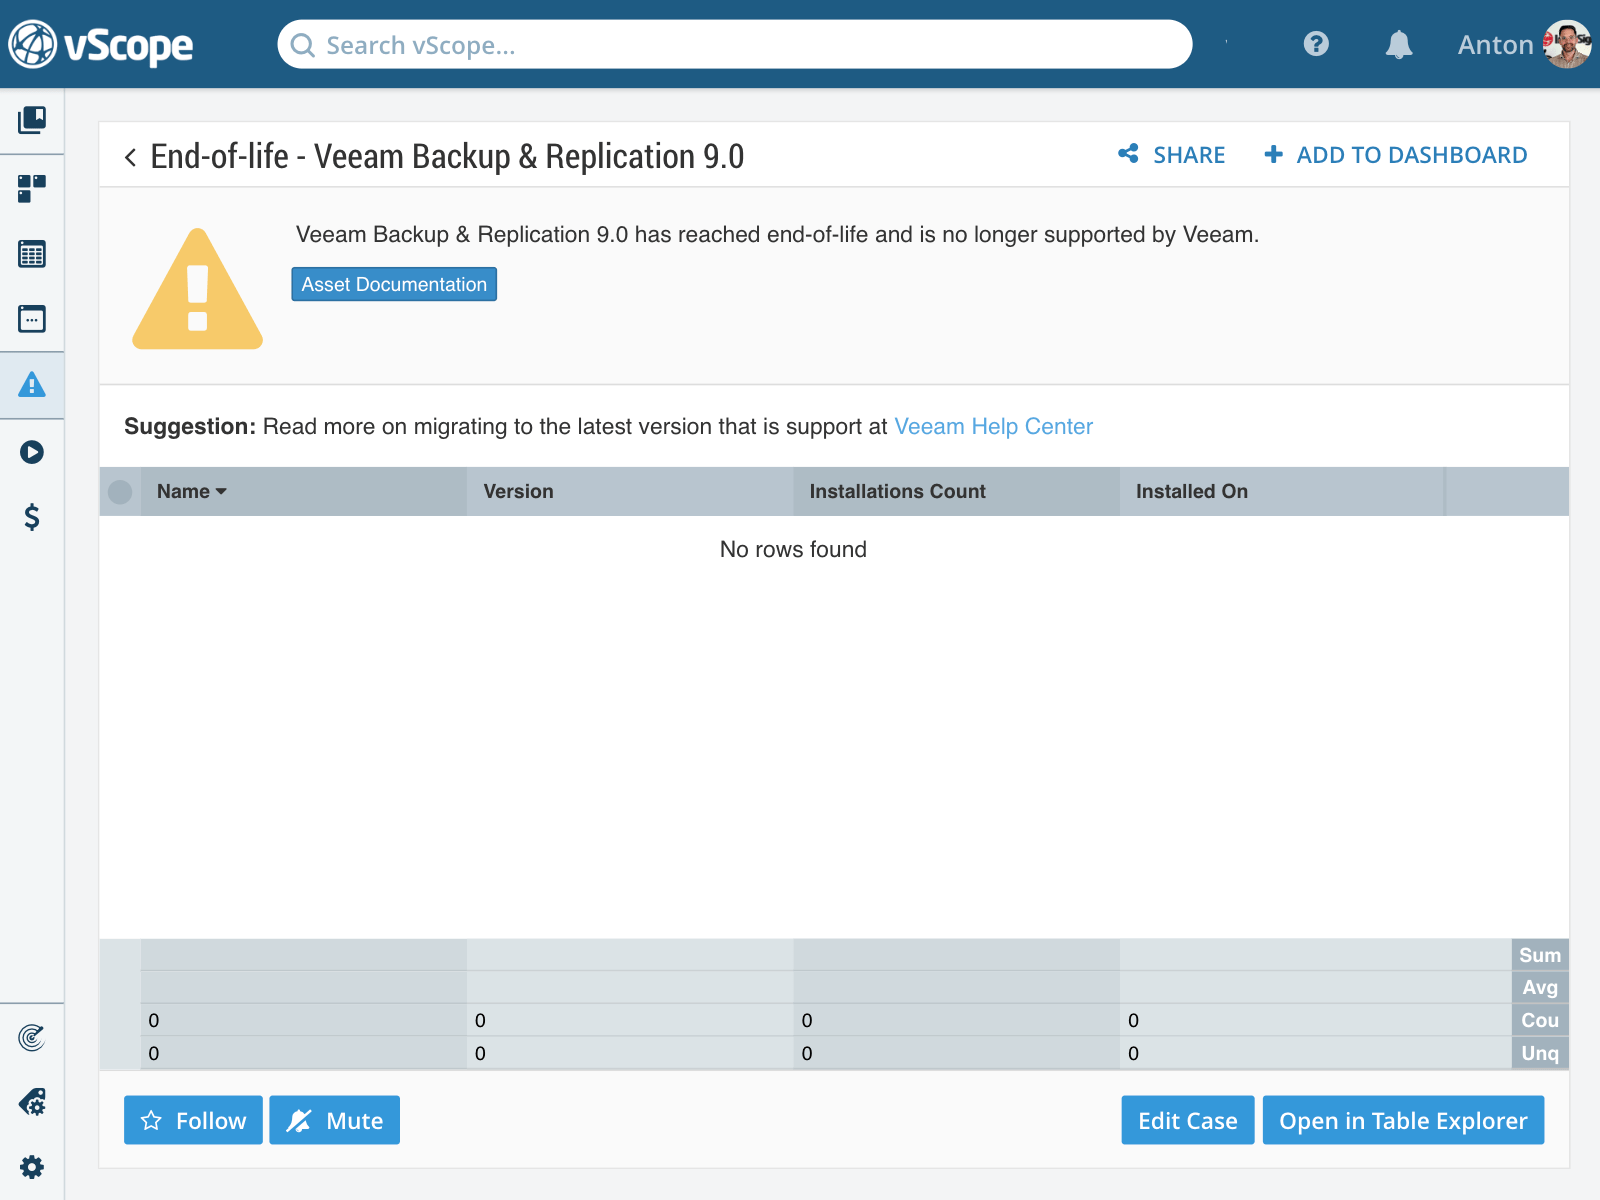Open the Table Explorer sidebar icon

coord(32,254)
